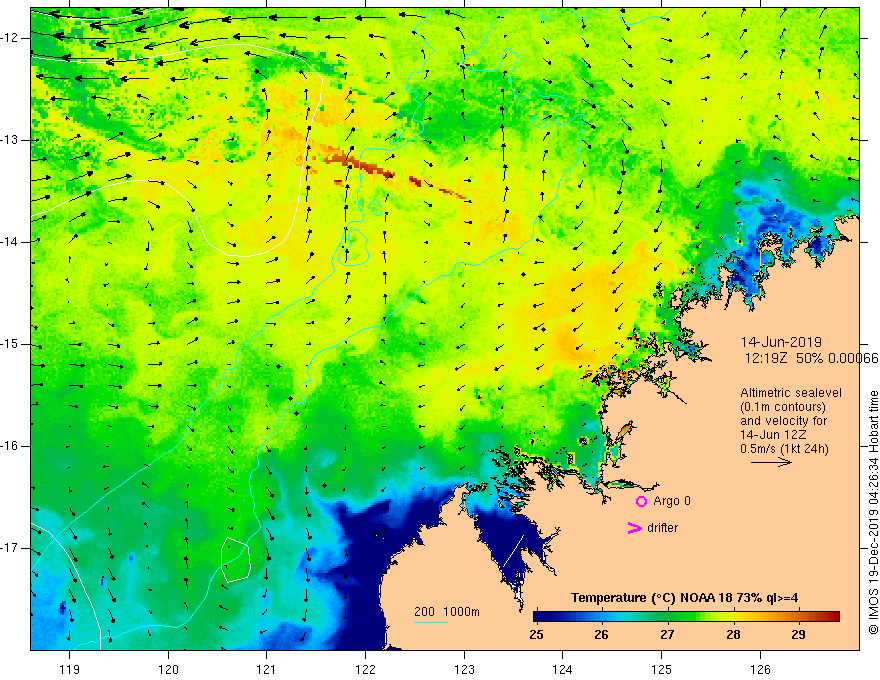Click the magenta Argo circle legend marker
This screenshot has height=680, width=880.
(x=641, y=502)
